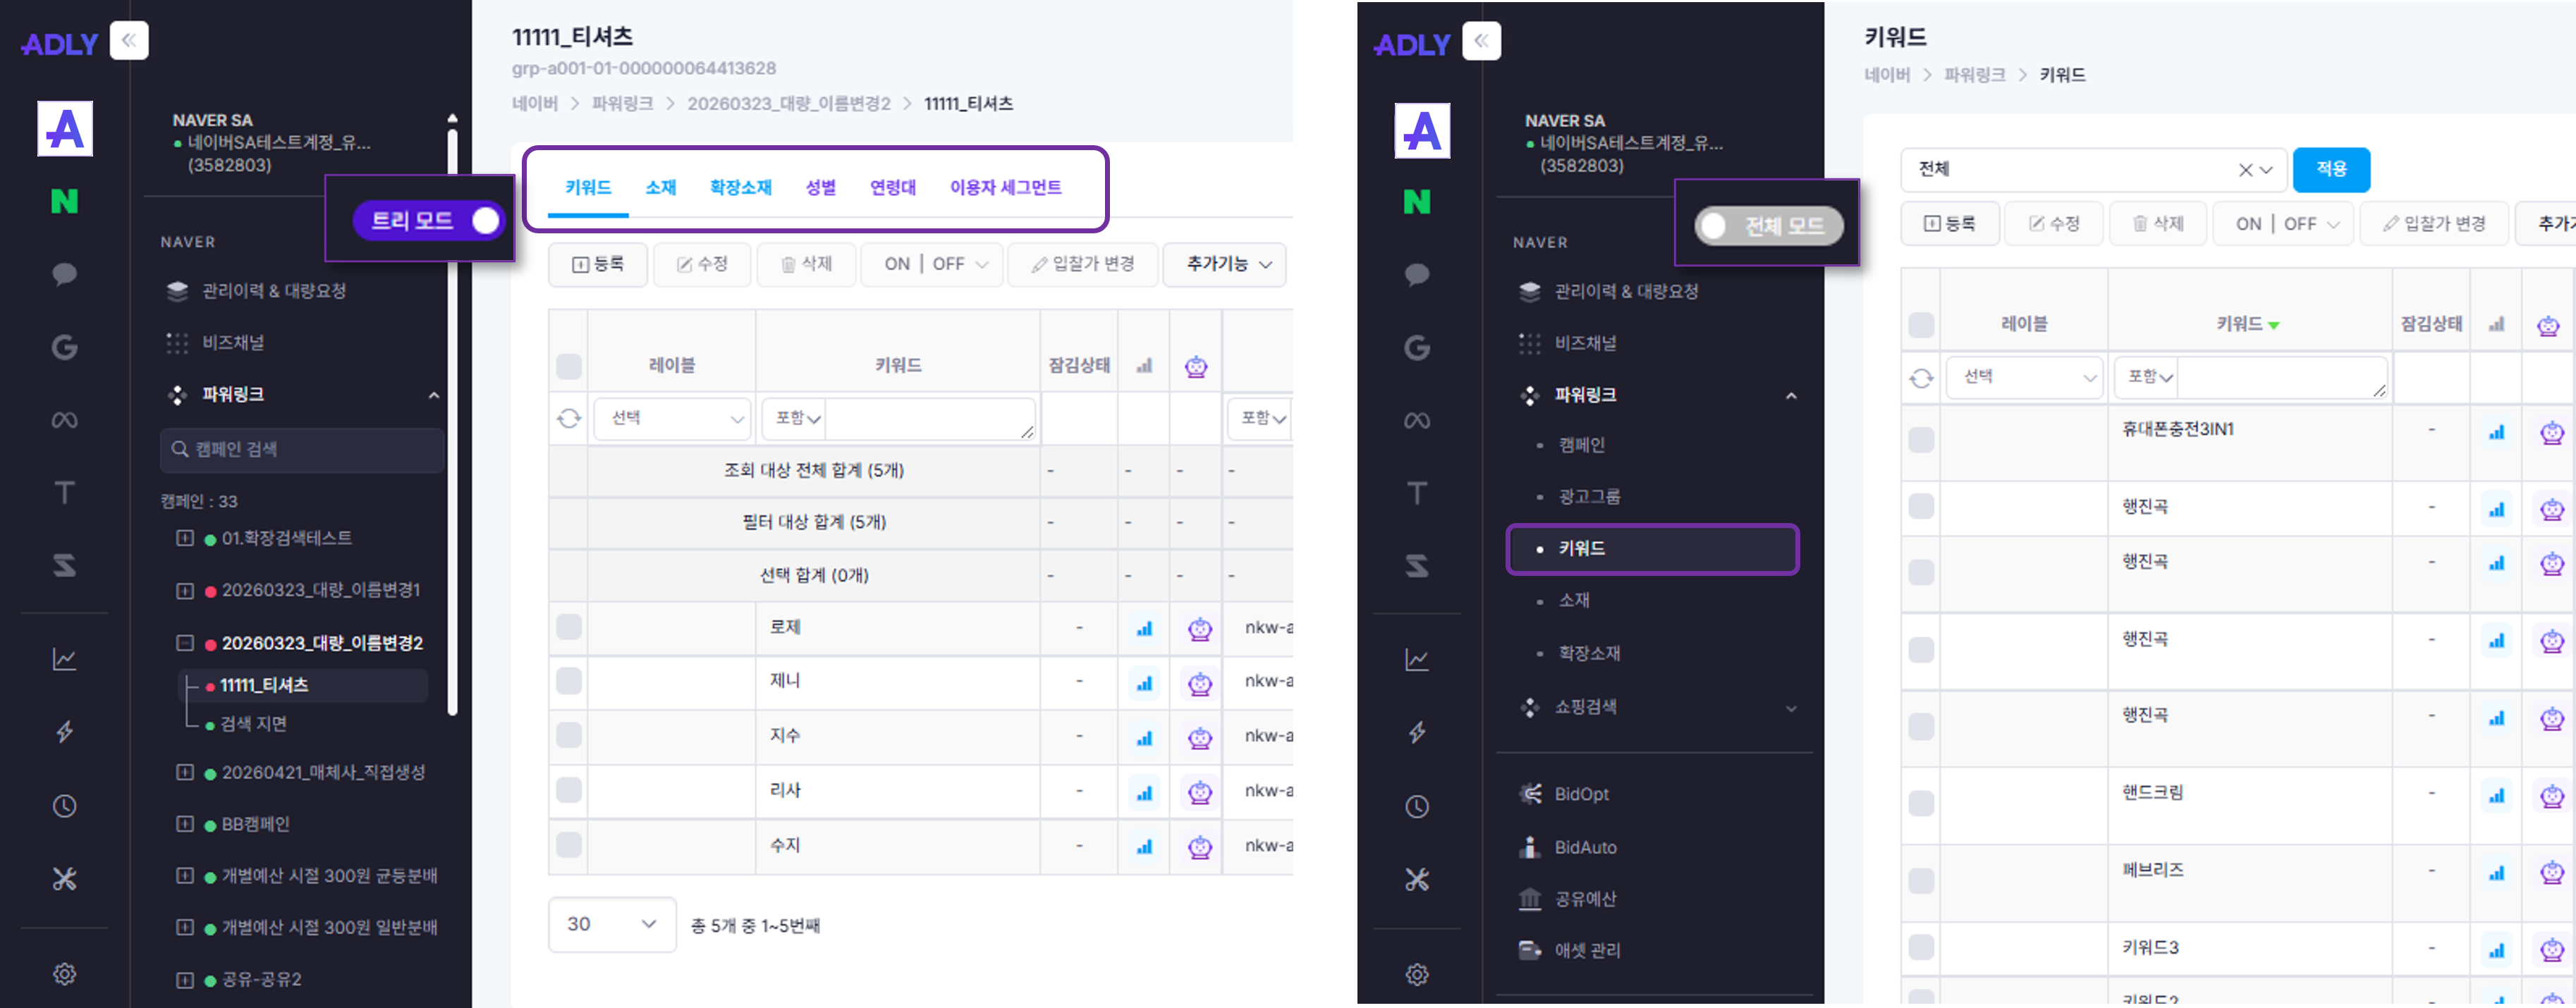Open the S platform icon in the left panel rail
2576x1008 pixels.
pyautogui.click(x=65, y=565)
